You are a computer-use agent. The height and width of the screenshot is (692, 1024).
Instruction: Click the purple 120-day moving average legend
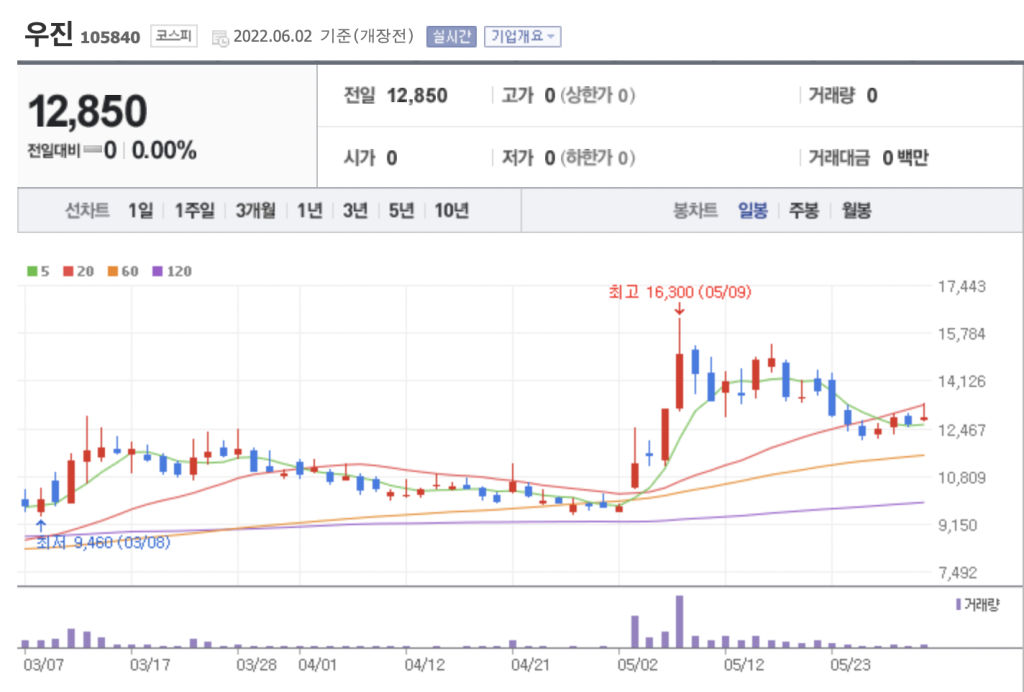171,271
